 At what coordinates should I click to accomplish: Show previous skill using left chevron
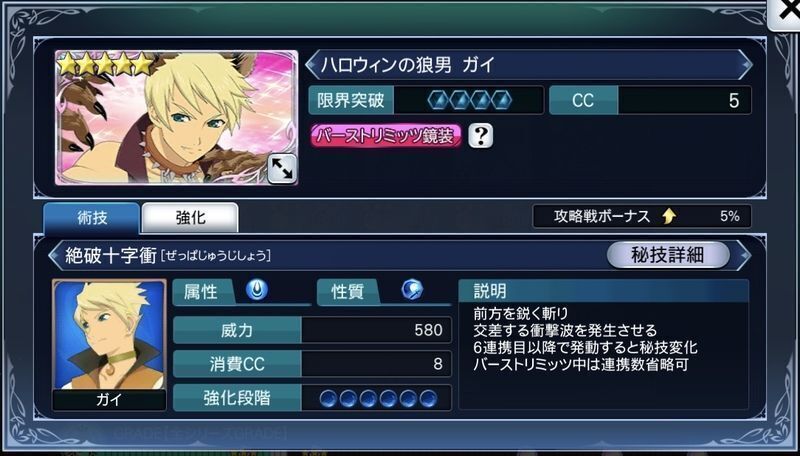tap(55, 255)
